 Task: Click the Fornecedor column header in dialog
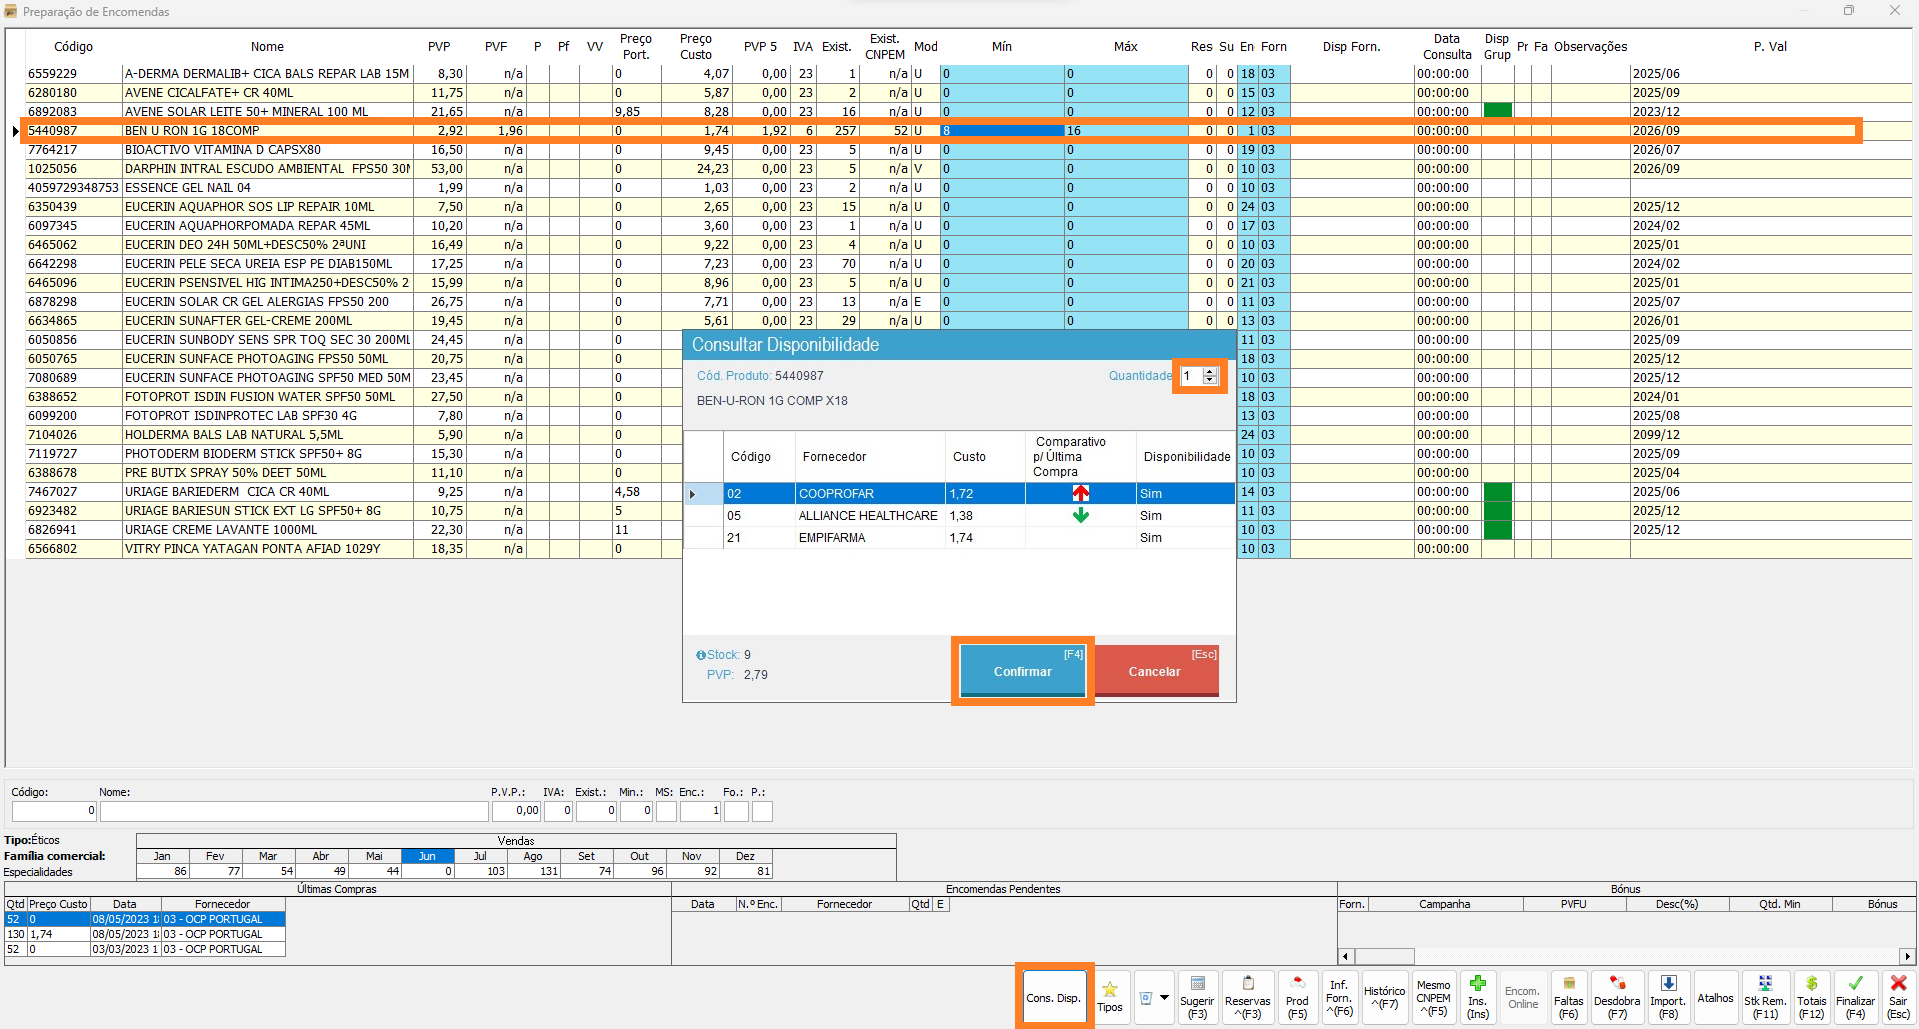tap(834, 457)
